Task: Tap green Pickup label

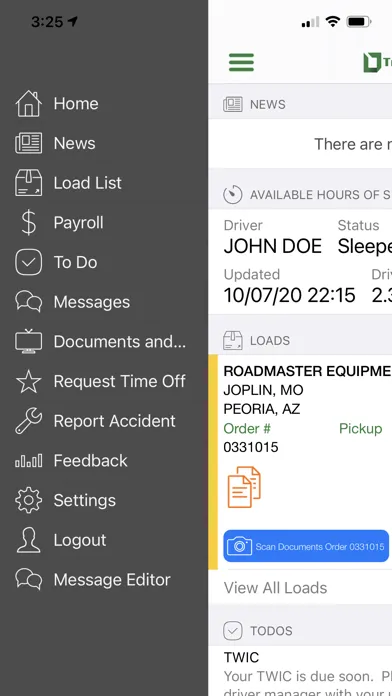Action: pos(360,428)
